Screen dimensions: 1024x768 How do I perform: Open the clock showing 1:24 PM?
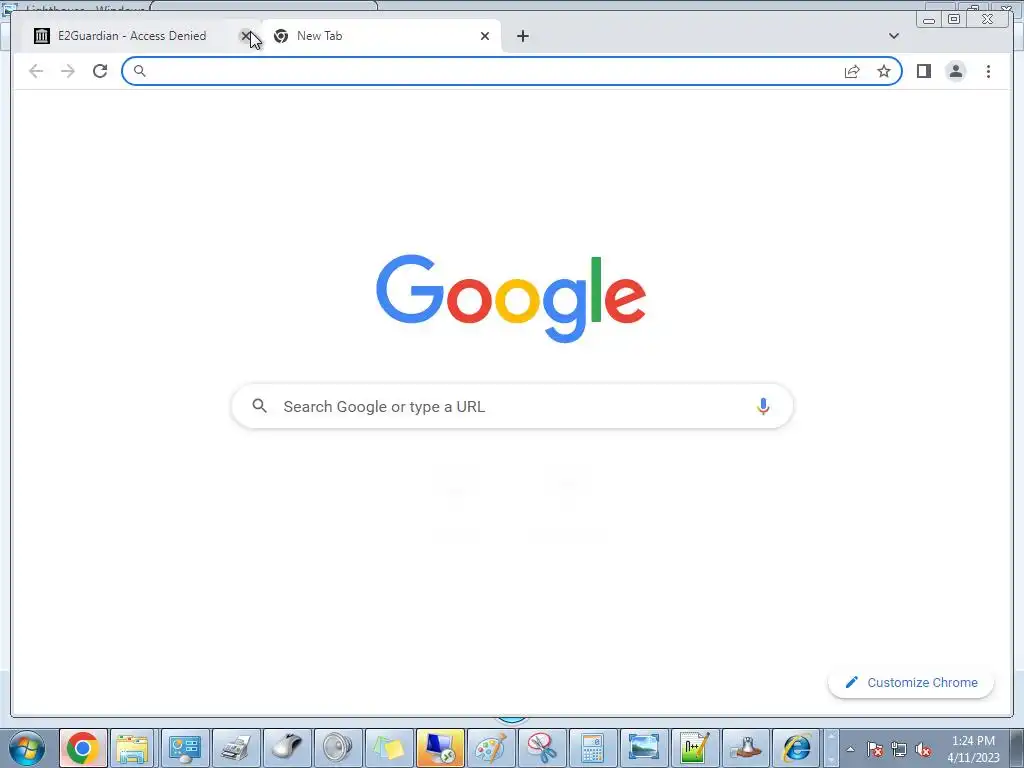[973, 749]
